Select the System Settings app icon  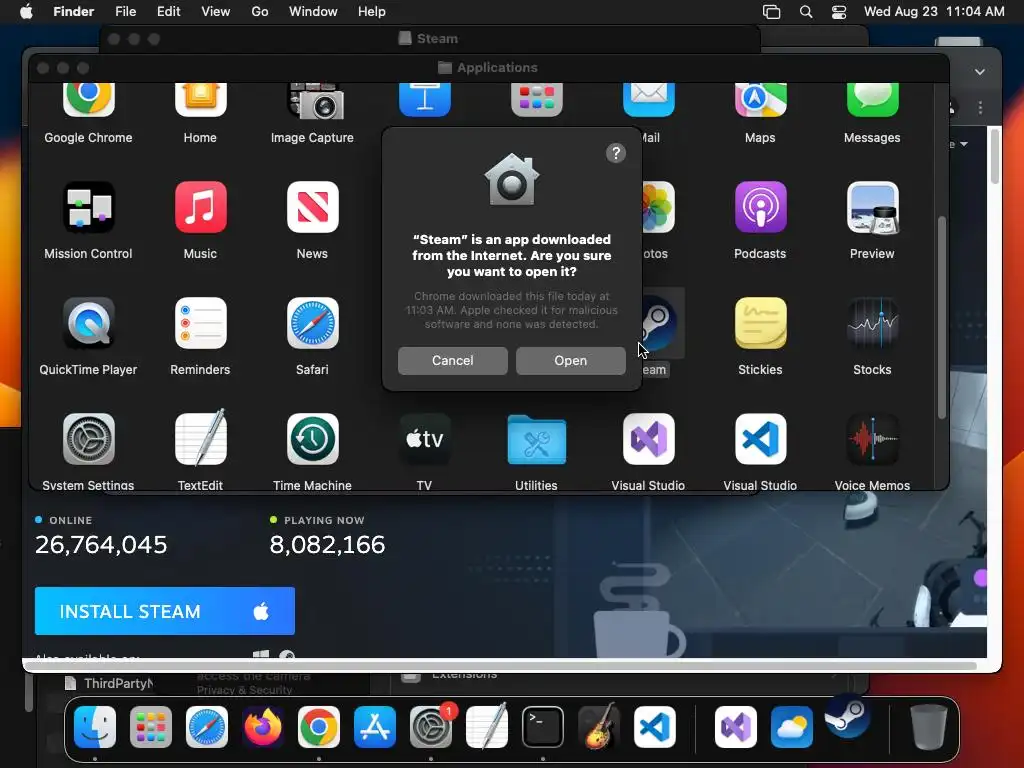pos(88,439)
